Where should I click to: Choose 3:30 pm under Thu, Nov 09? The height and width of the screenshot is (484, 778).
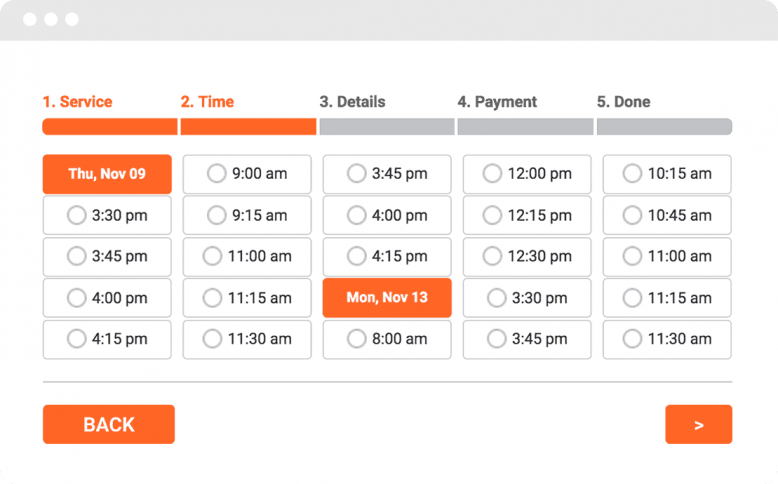pos(107,215)
